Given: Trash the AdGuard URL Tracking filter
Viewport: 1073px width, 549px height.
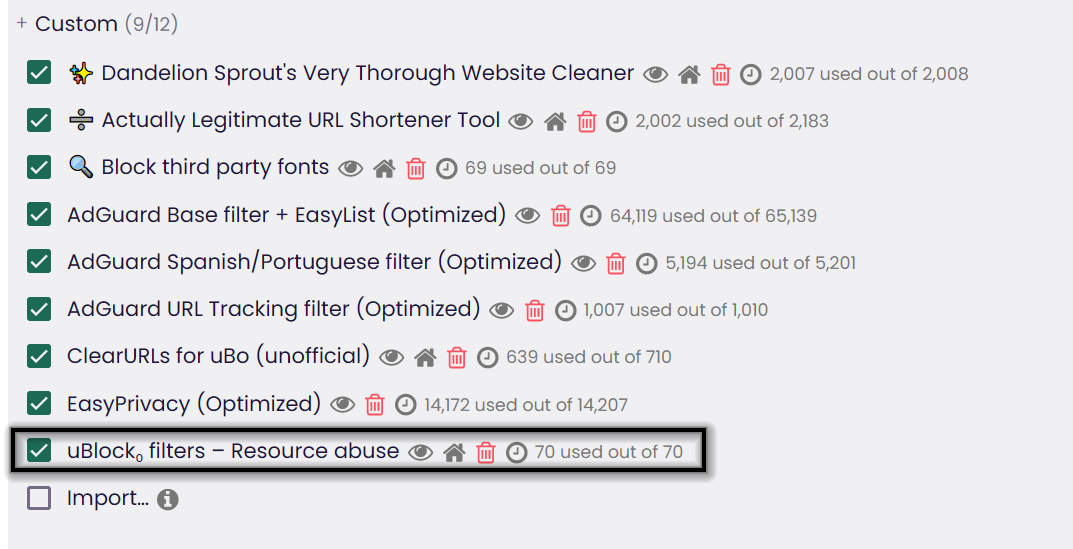Looking at the screenshot, I should tap(535, 310).
